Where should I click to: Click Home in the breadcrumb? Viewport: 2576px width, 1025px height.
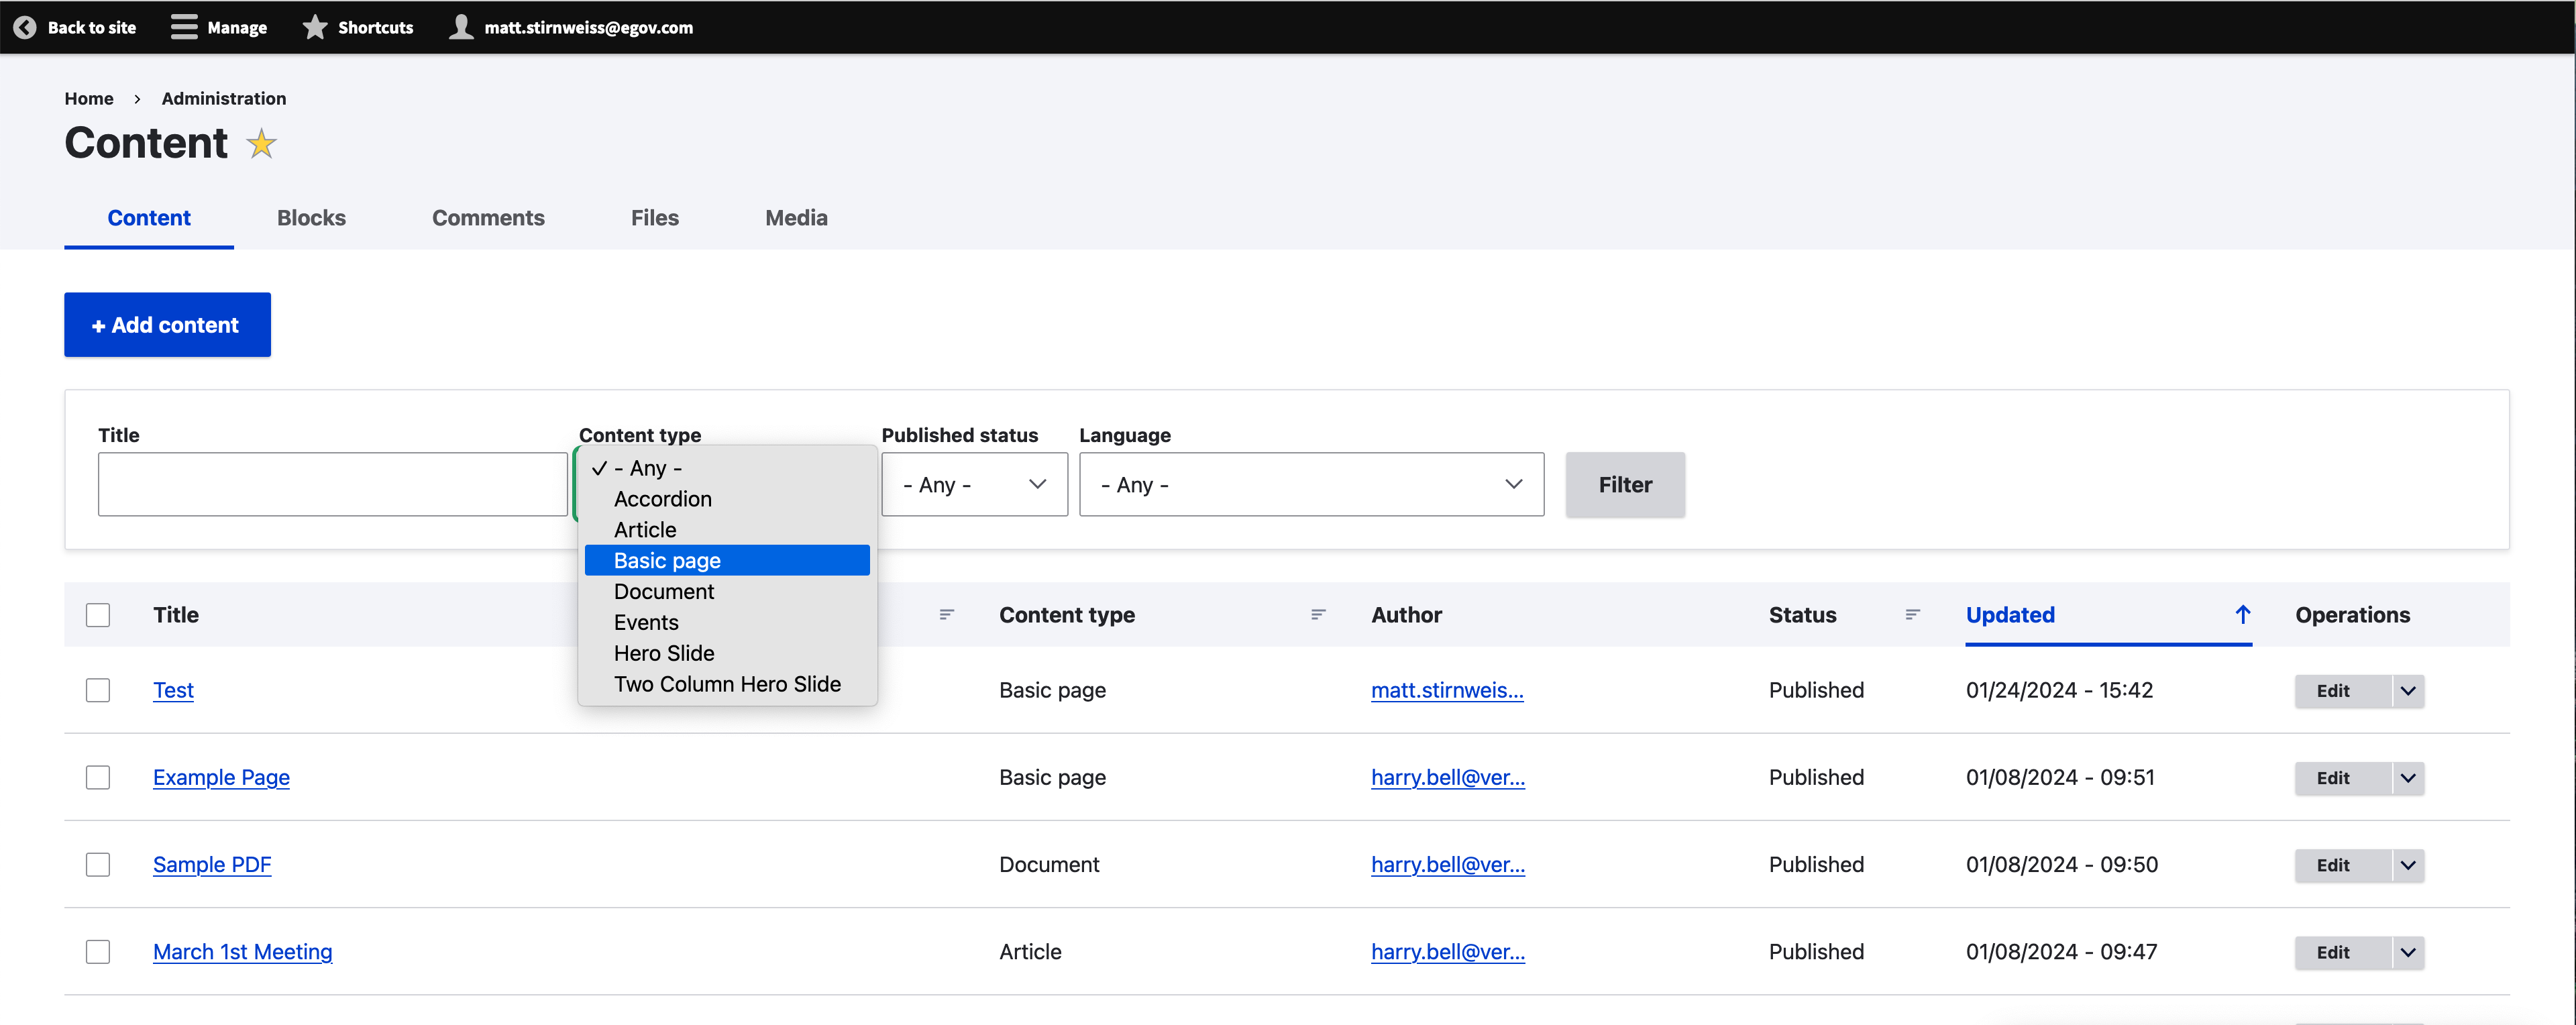[x=89, y=98]
